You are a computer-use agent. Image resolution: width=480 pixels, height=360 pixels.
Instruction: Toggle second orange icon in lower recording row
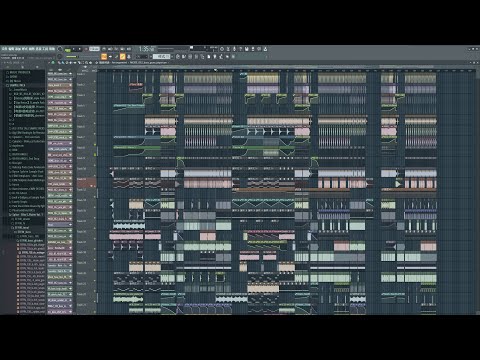[123, 56]
